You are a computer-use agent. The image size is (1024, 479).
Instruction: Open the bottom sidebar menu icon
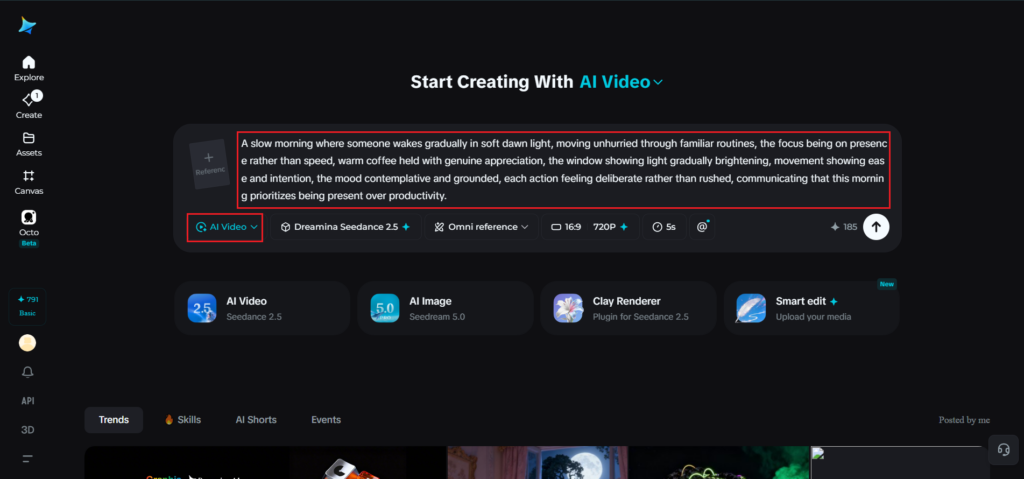pyautogui.click(x=27, y=458)
